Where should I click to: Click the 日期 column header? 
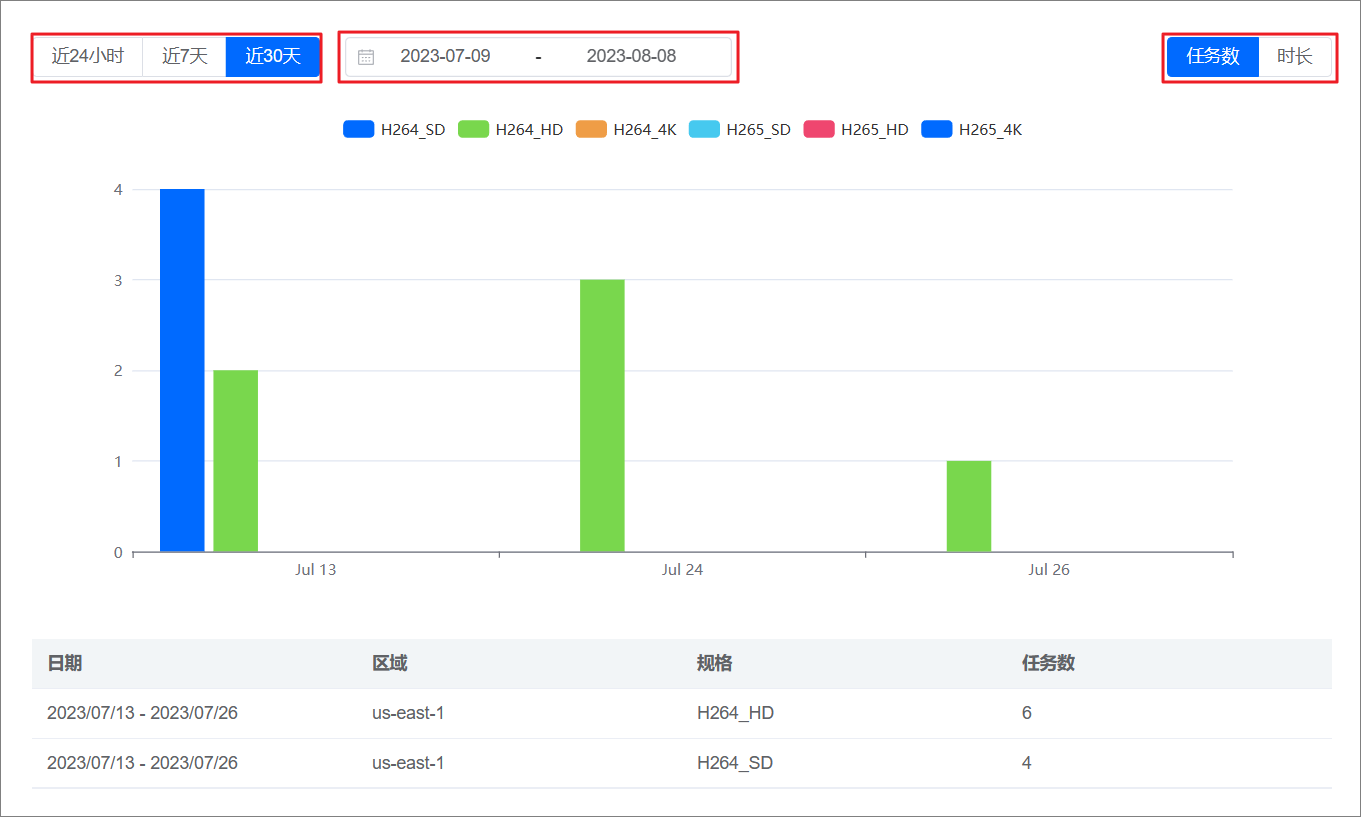[65, 663]
